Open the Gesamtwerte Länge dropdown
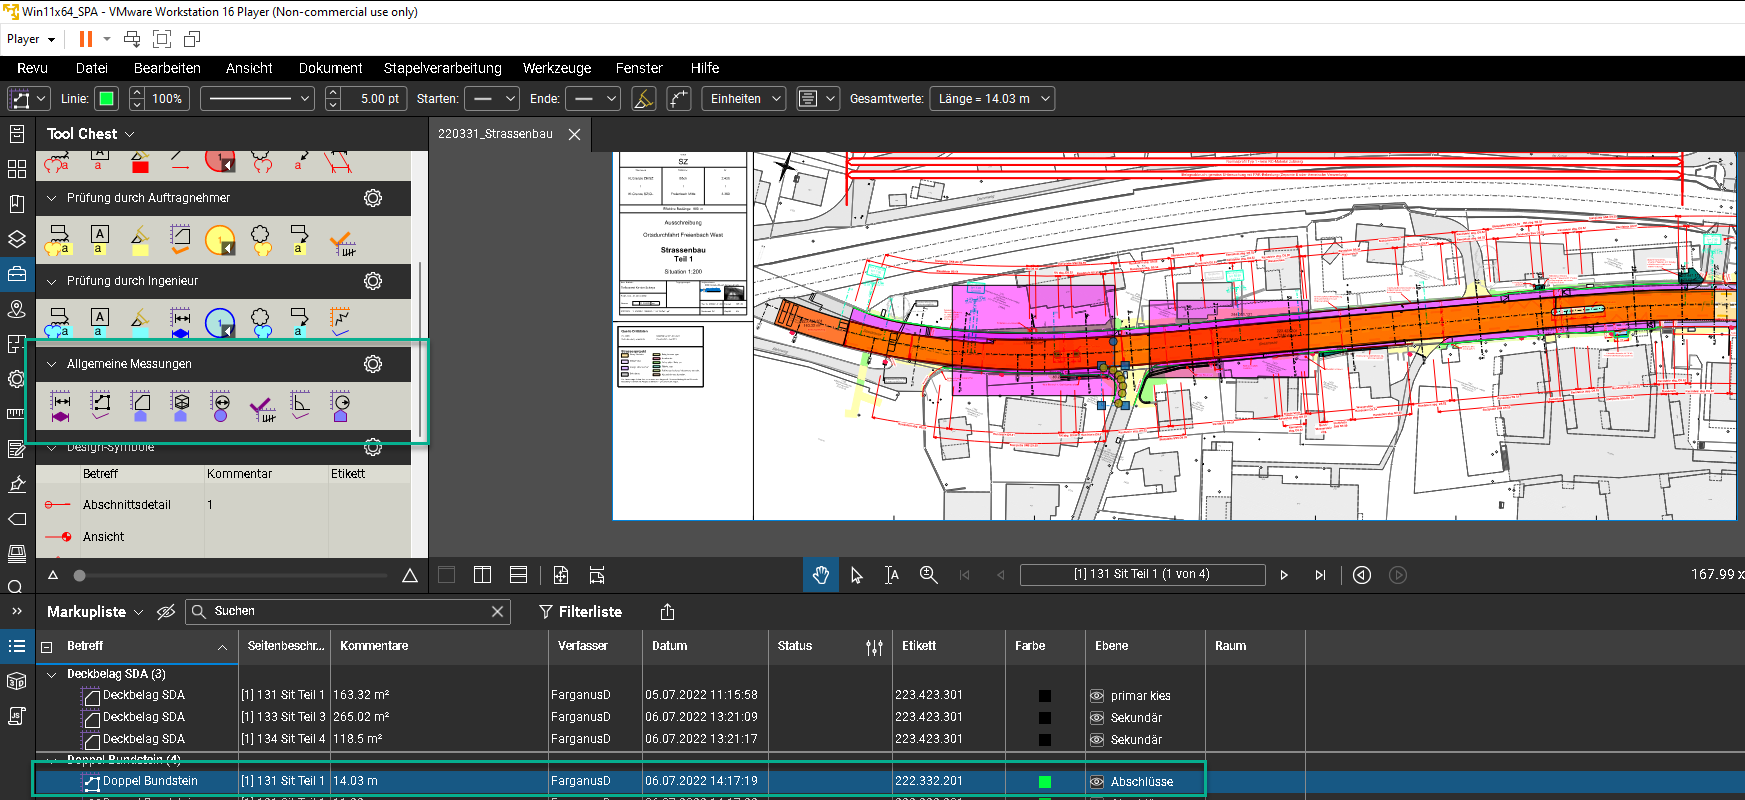 (x=992, y=99)
